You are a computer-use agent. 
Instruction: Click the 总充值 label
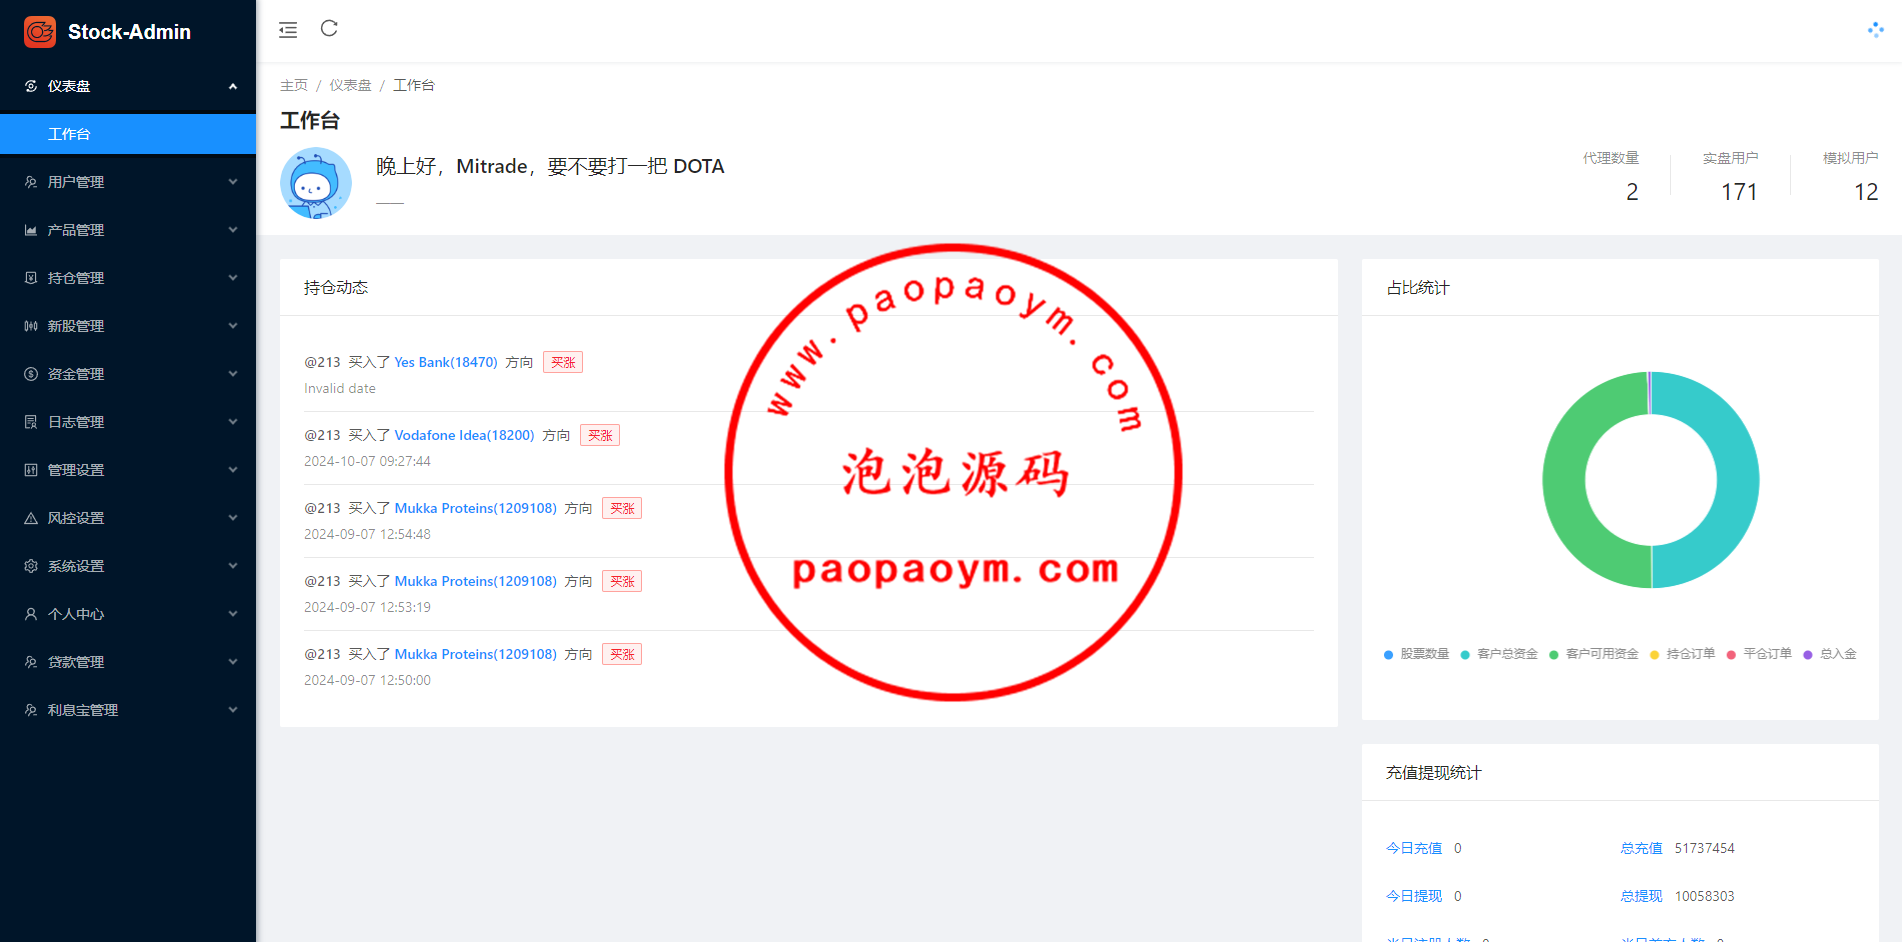(1641, 848)
